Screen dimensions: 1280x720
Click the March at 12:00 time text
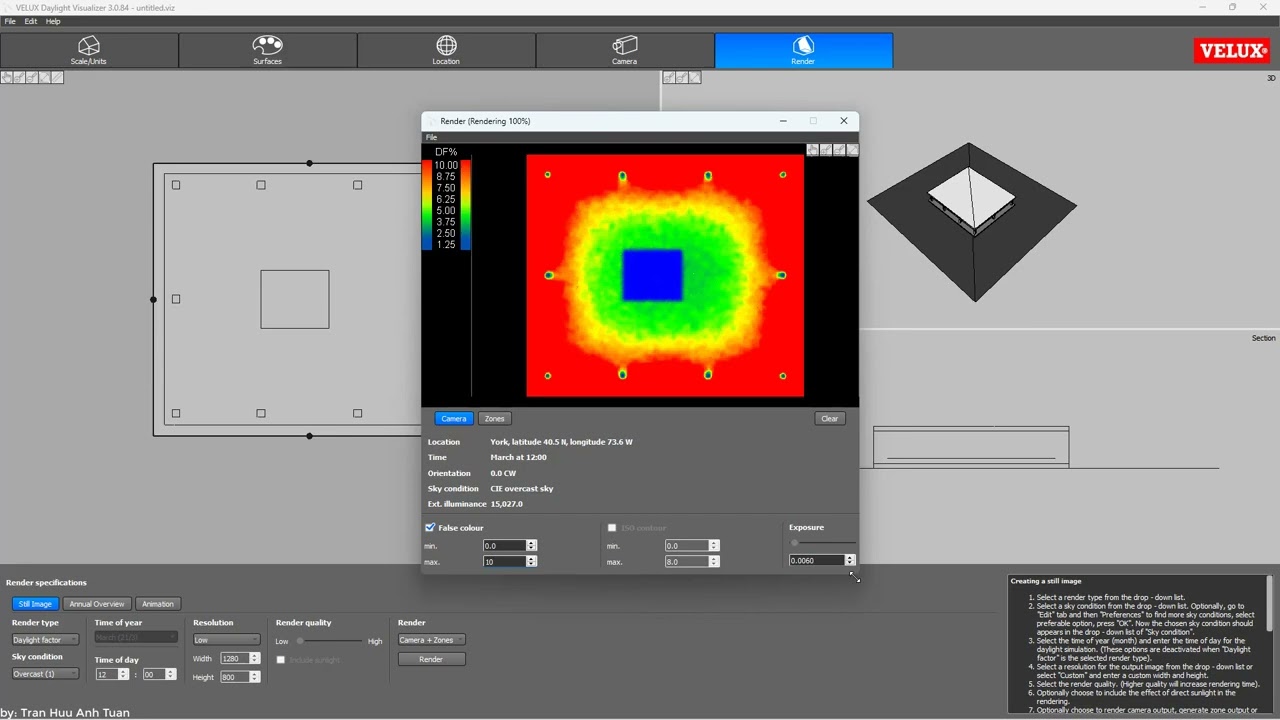coord(518,457)
